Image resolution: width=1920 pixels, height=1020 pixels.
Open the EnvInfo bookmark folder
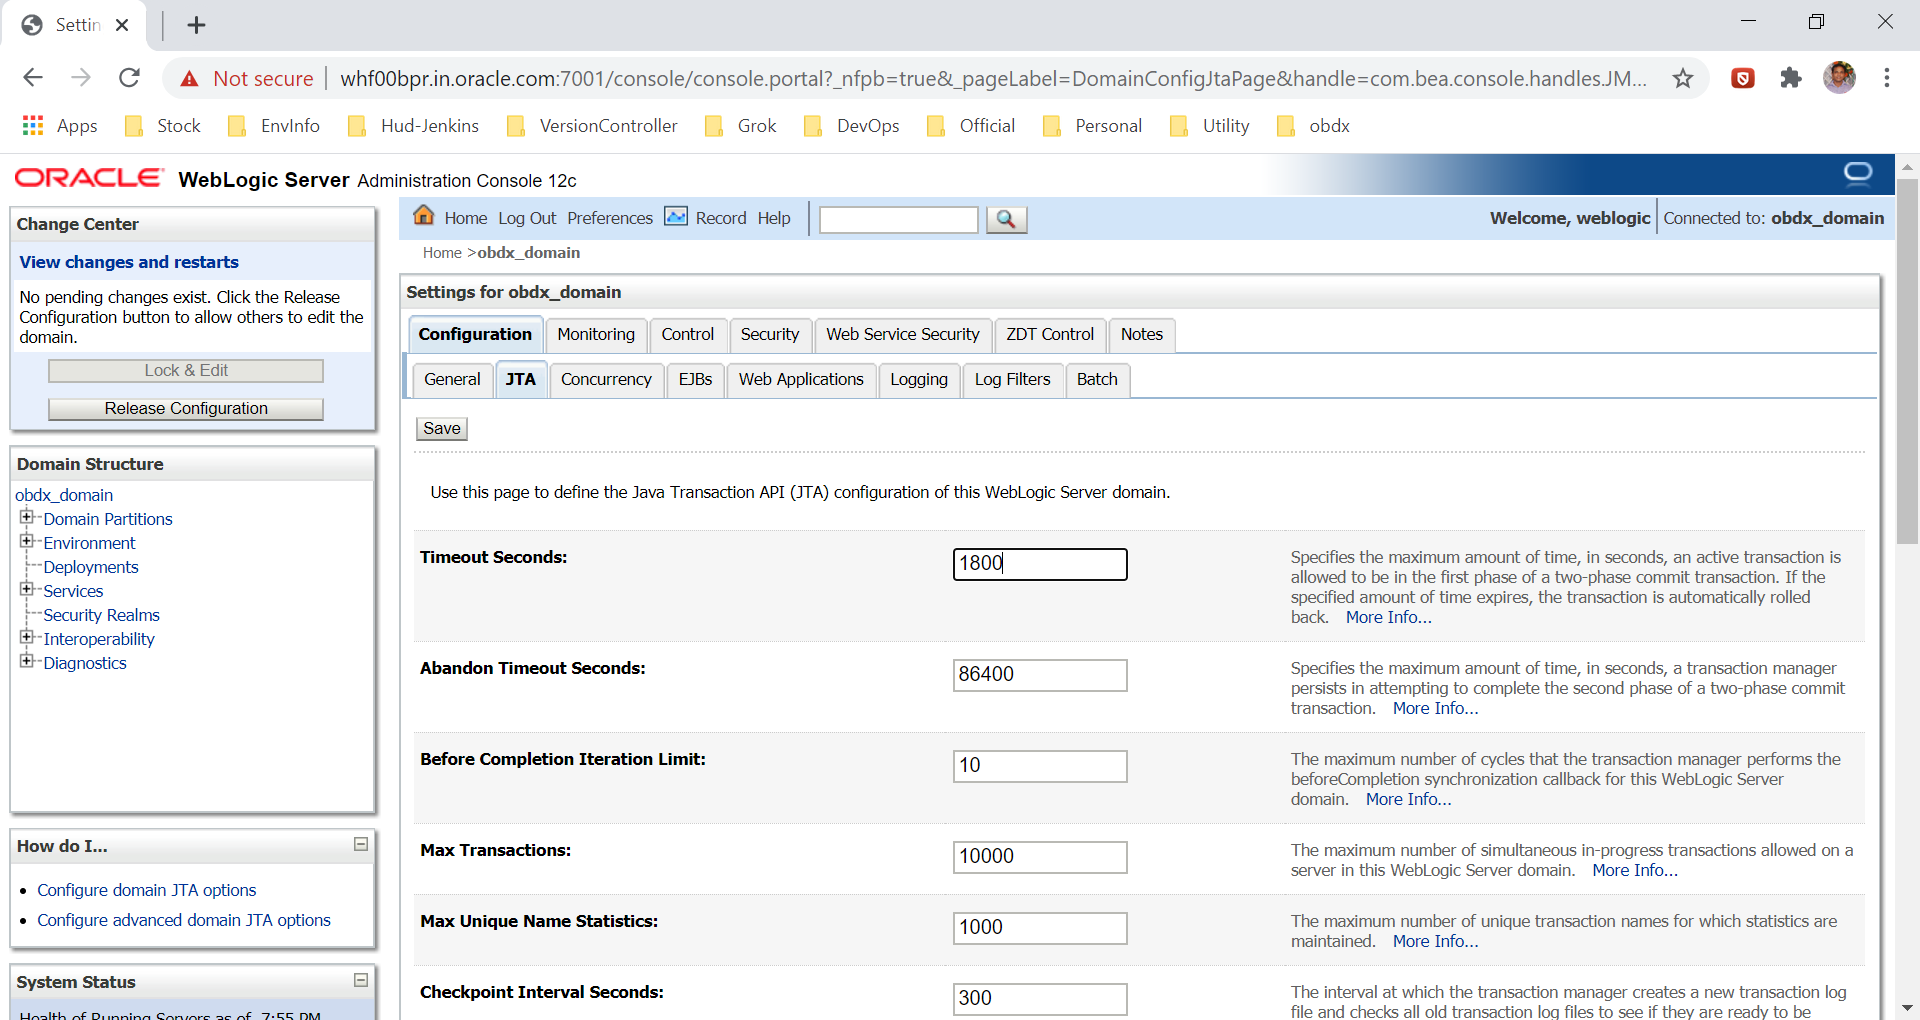(274, 126)
